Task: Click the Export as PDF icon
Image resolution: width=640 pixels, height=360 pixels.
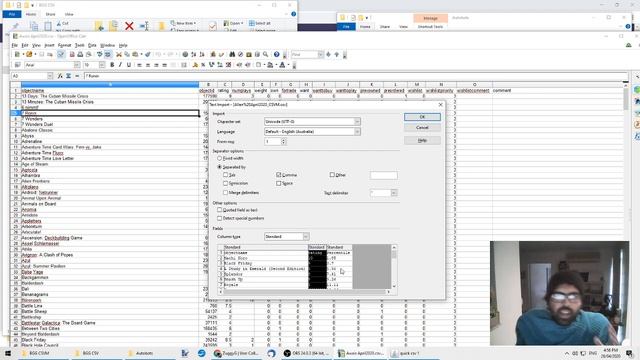Action: point(72,54)
